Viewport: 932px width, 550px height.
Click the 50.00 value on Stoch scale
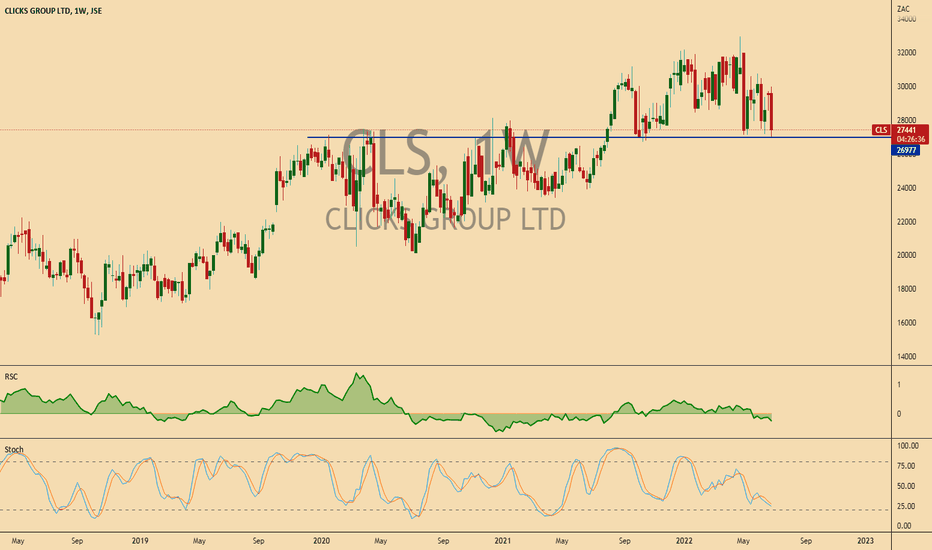click(x=906, y=486)
